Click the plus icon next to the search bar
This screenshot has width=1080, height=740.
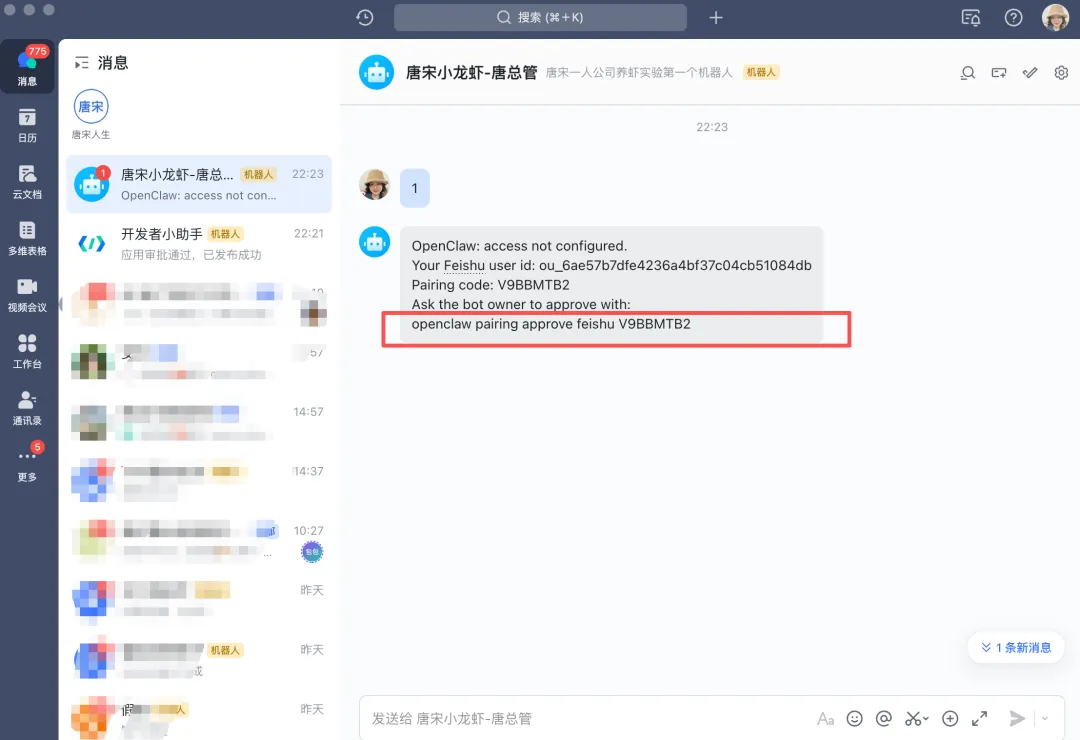click(716, 17)
